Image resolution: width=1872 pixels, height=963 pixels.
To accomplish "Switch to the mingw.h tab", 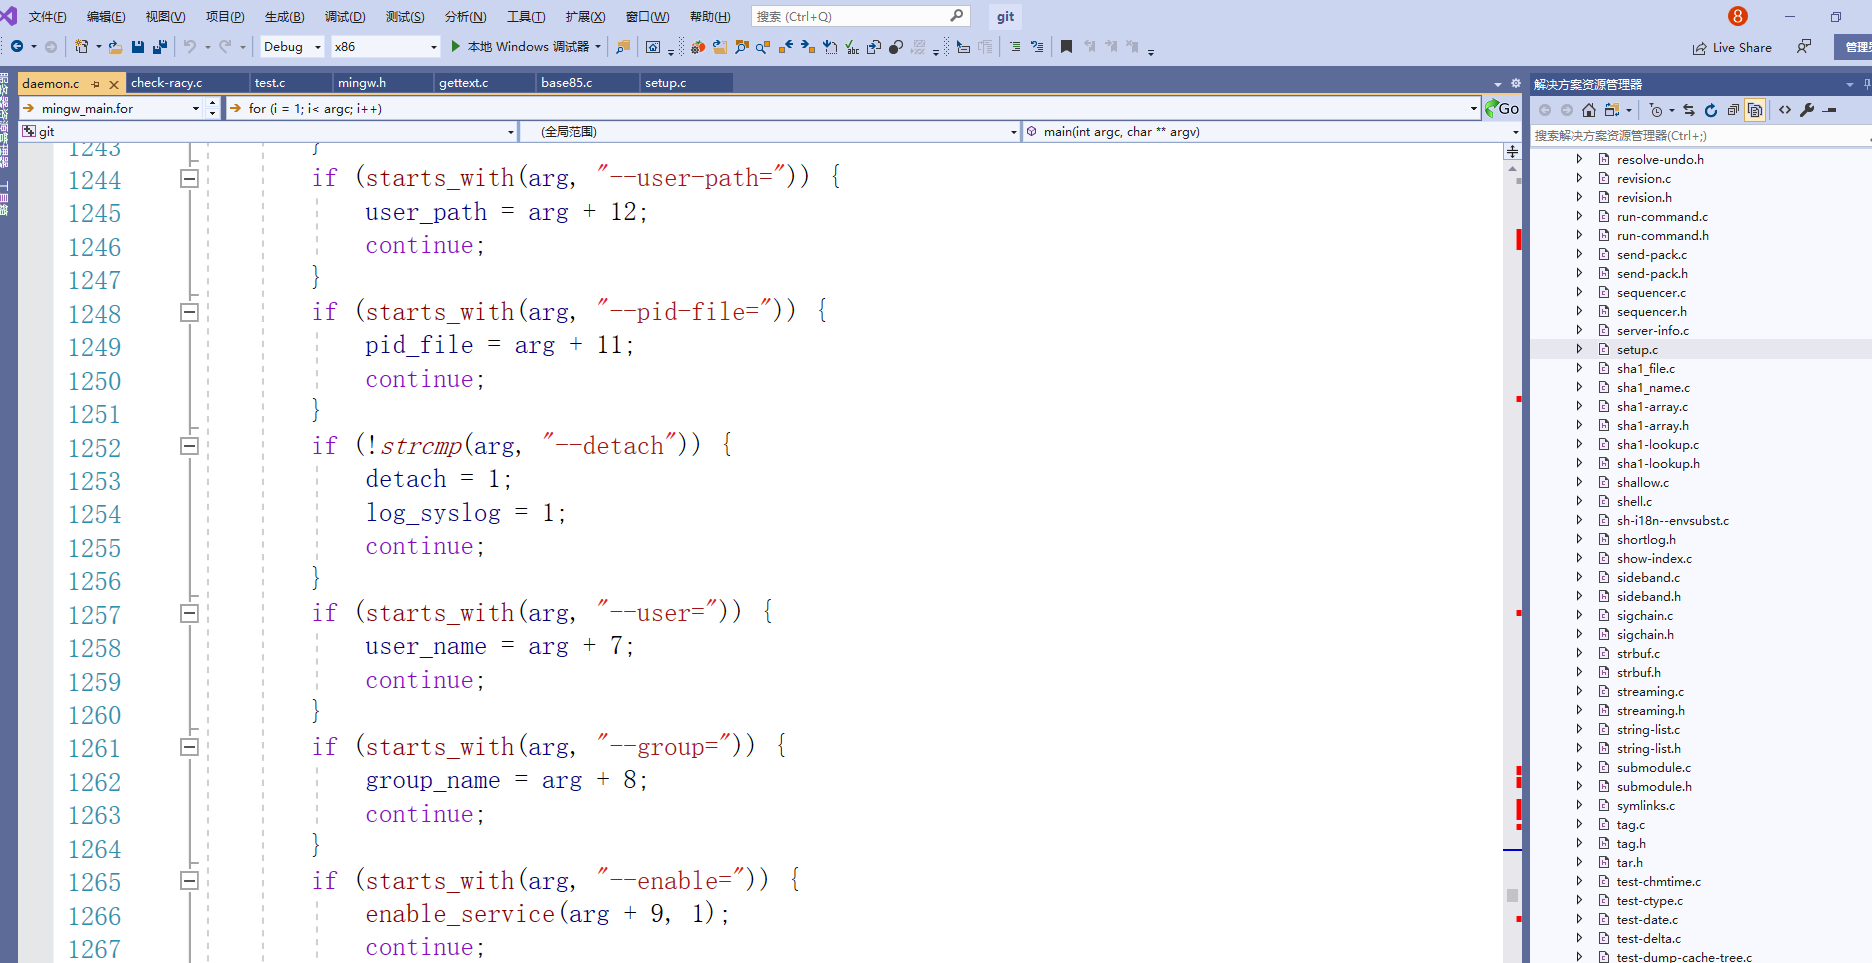I will tap(362, 83).
